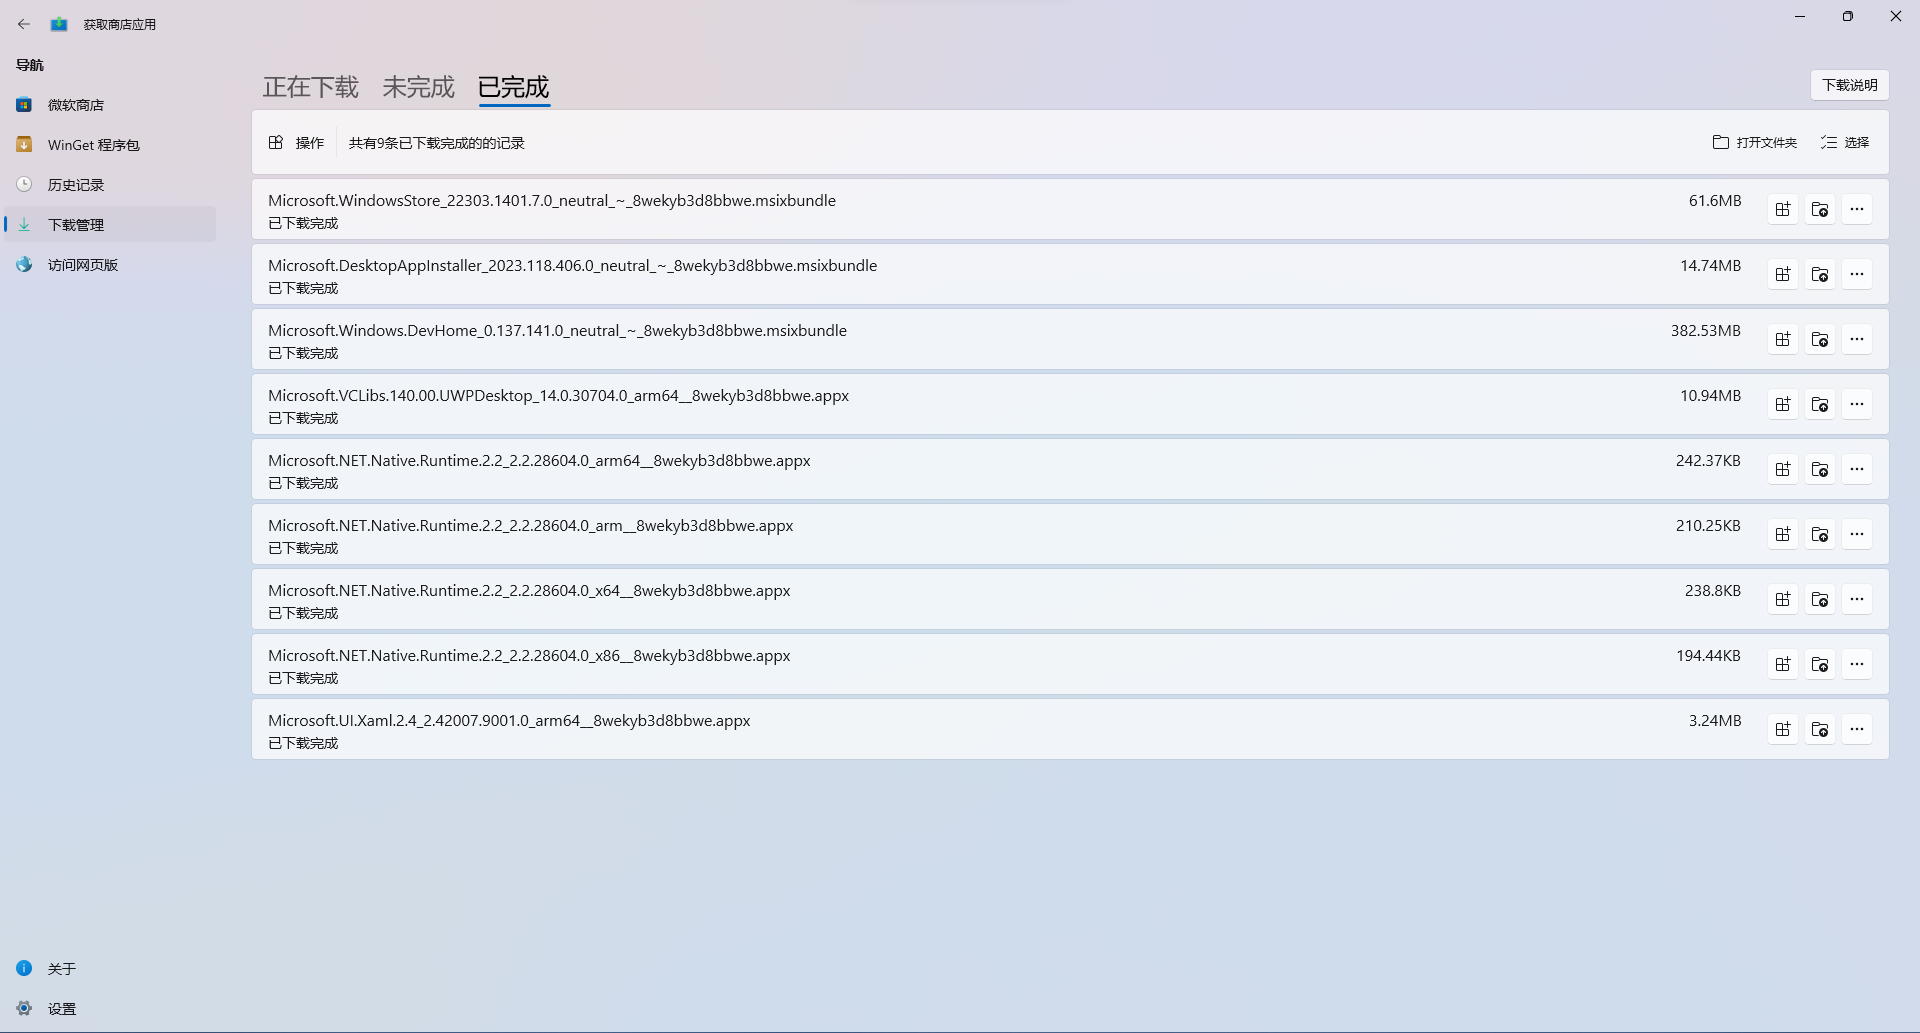Open the 操作 actions menu

coord(295,142)
